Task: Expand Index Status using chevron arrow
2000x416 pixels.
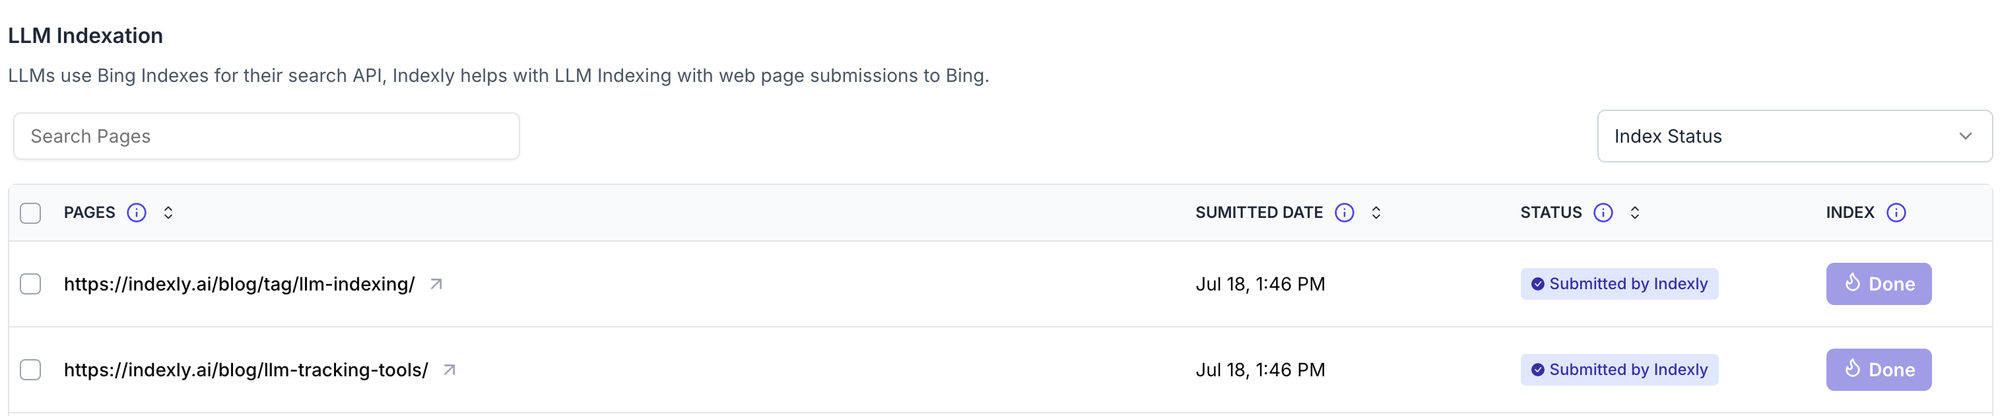Action: coord(1965,136)
